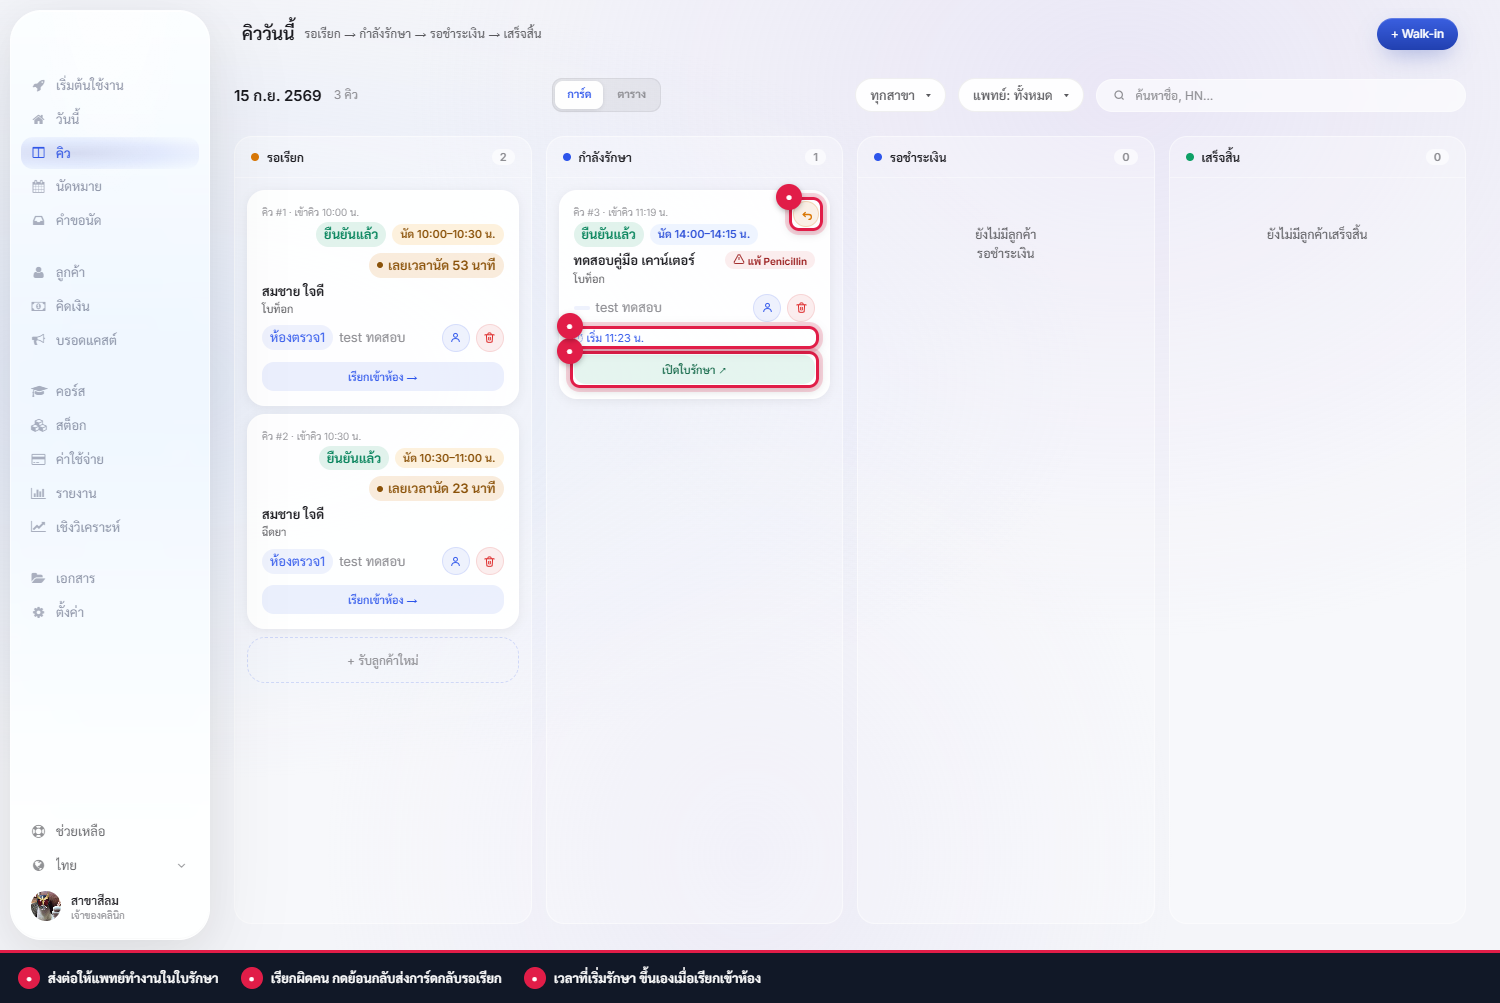Click the นัด 14:00–14:15 น. time badge
Screen dimensions: 1500x1003
pos(704,234)
